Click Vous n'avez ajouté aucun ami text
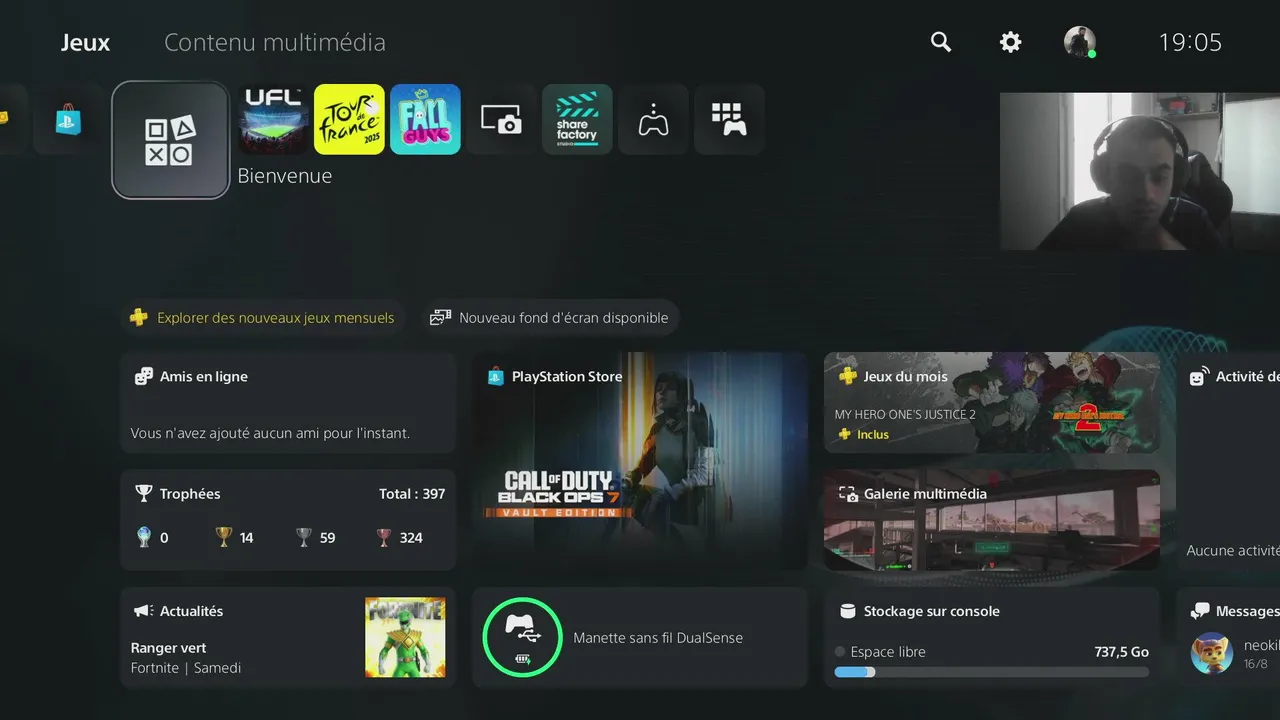 click(270, 434)
